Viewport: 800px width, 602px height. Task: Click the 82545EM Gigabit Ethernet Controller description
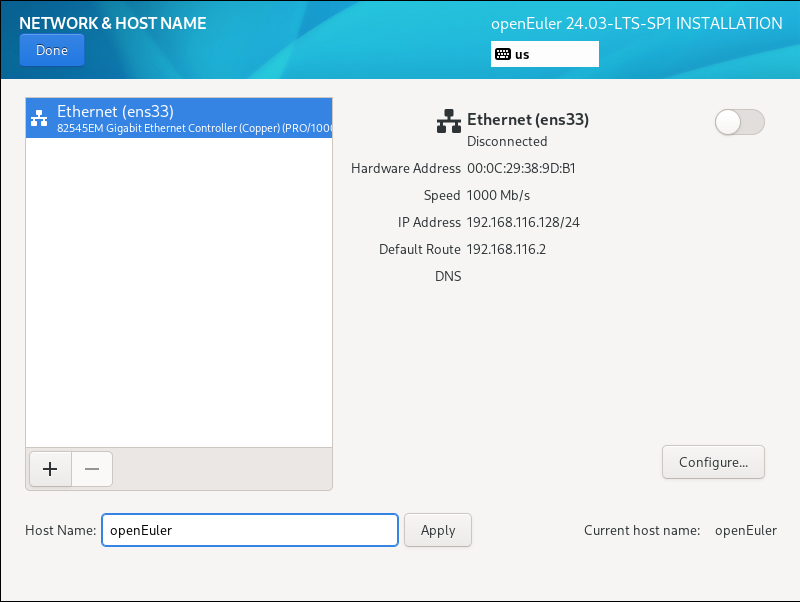click(194, 128)
